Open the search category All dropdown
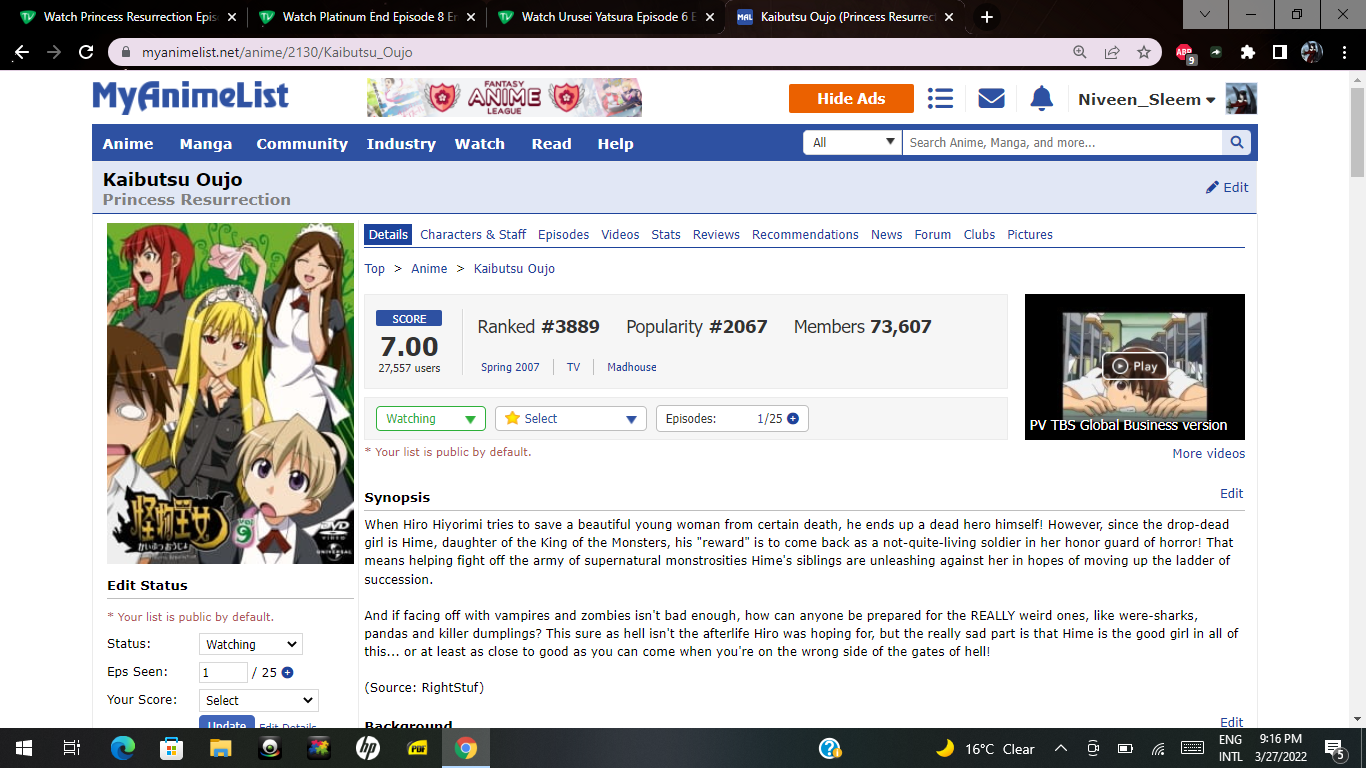This screenshot has height=768, width=1366. [x=852, y=143]
